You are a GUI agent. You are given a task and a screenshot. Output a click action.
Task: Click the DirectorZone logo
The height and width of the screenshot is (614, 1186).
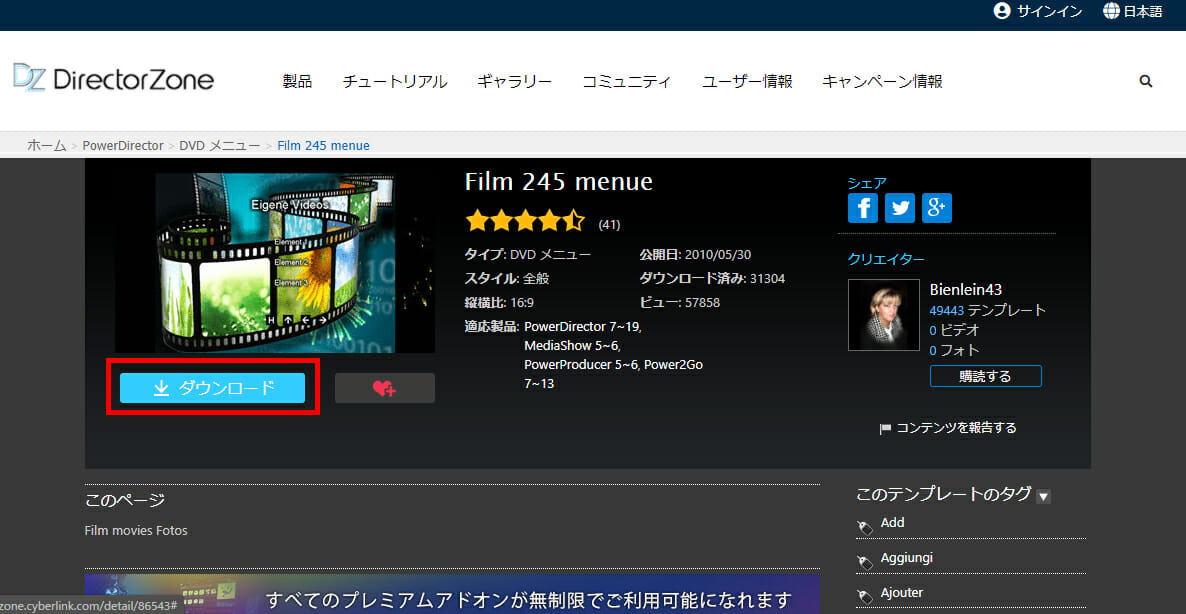pos(113,79)
